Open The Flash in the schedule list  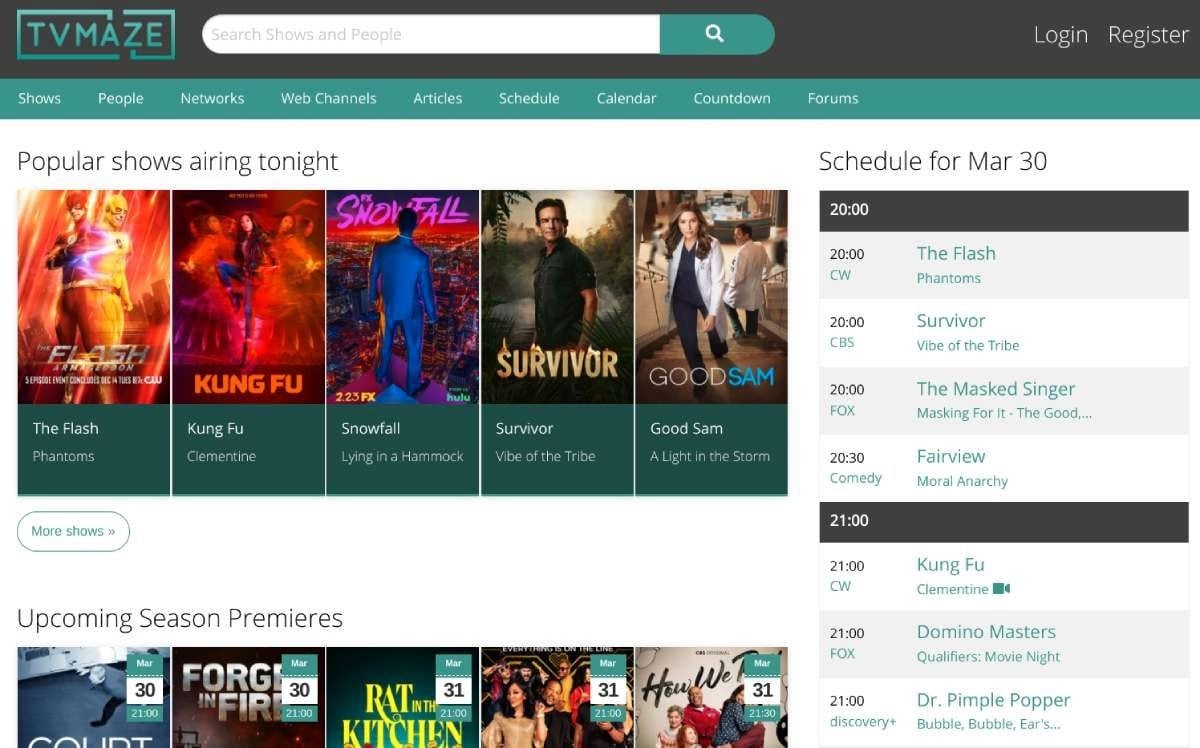pyautogui.click(x=956, y=253)
